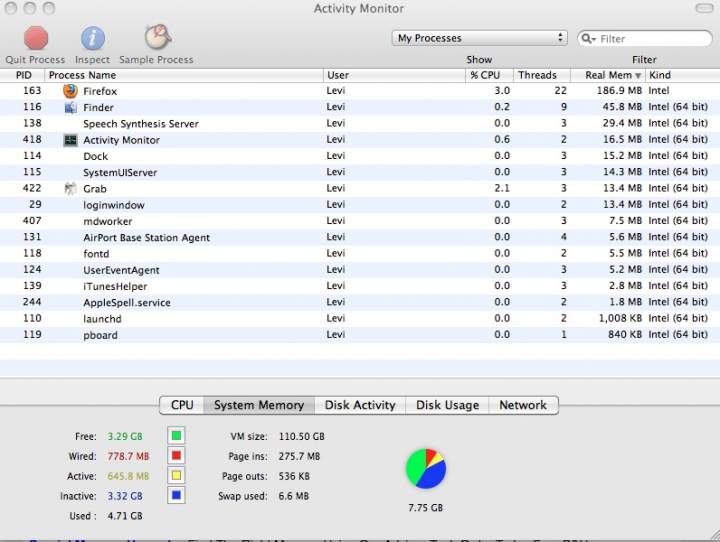This screenshot has height=542, width=720.
Task: Click the 3.29 GB Free value
Action: point(125,436)
